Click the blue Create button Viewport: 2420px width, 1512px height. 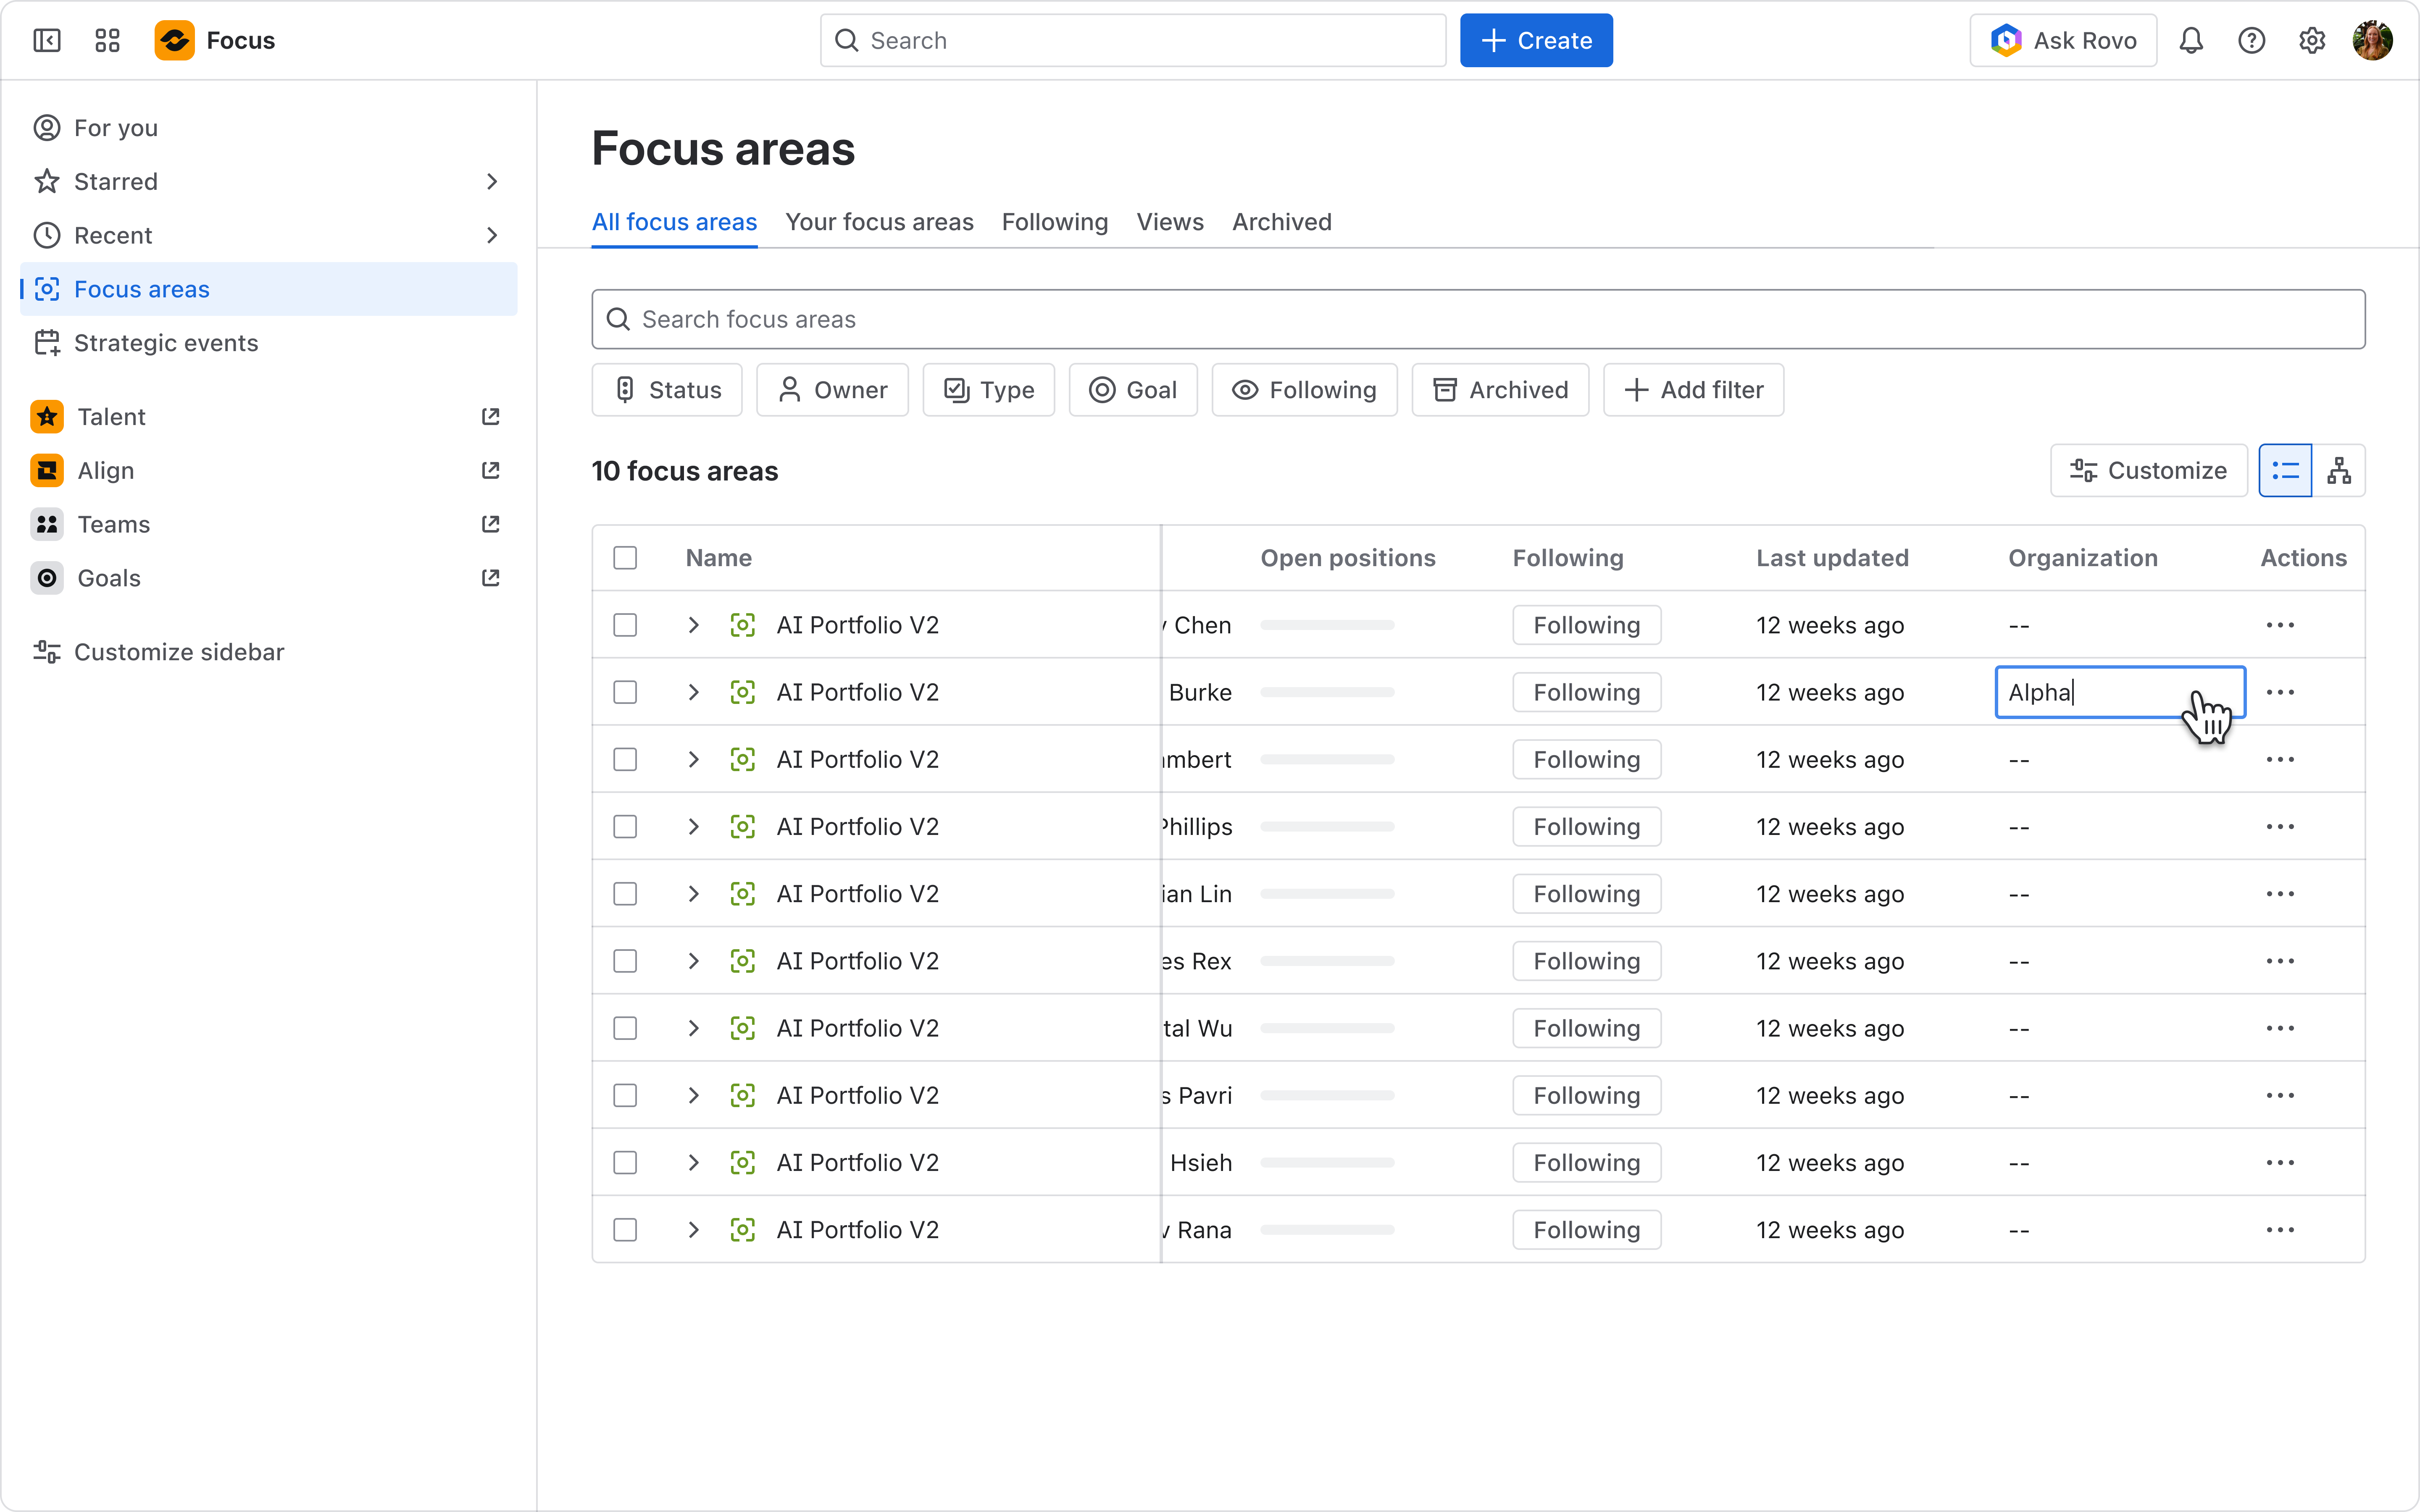(x=1536, y=40)
